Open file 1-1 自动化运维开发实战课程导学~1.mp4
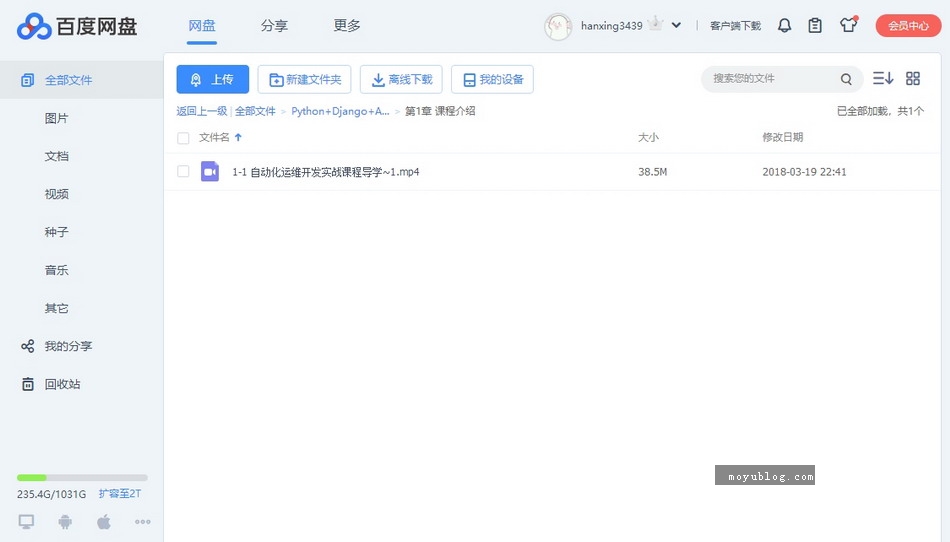The width and height of the screenshot is (950, 542). click(326, 172)
